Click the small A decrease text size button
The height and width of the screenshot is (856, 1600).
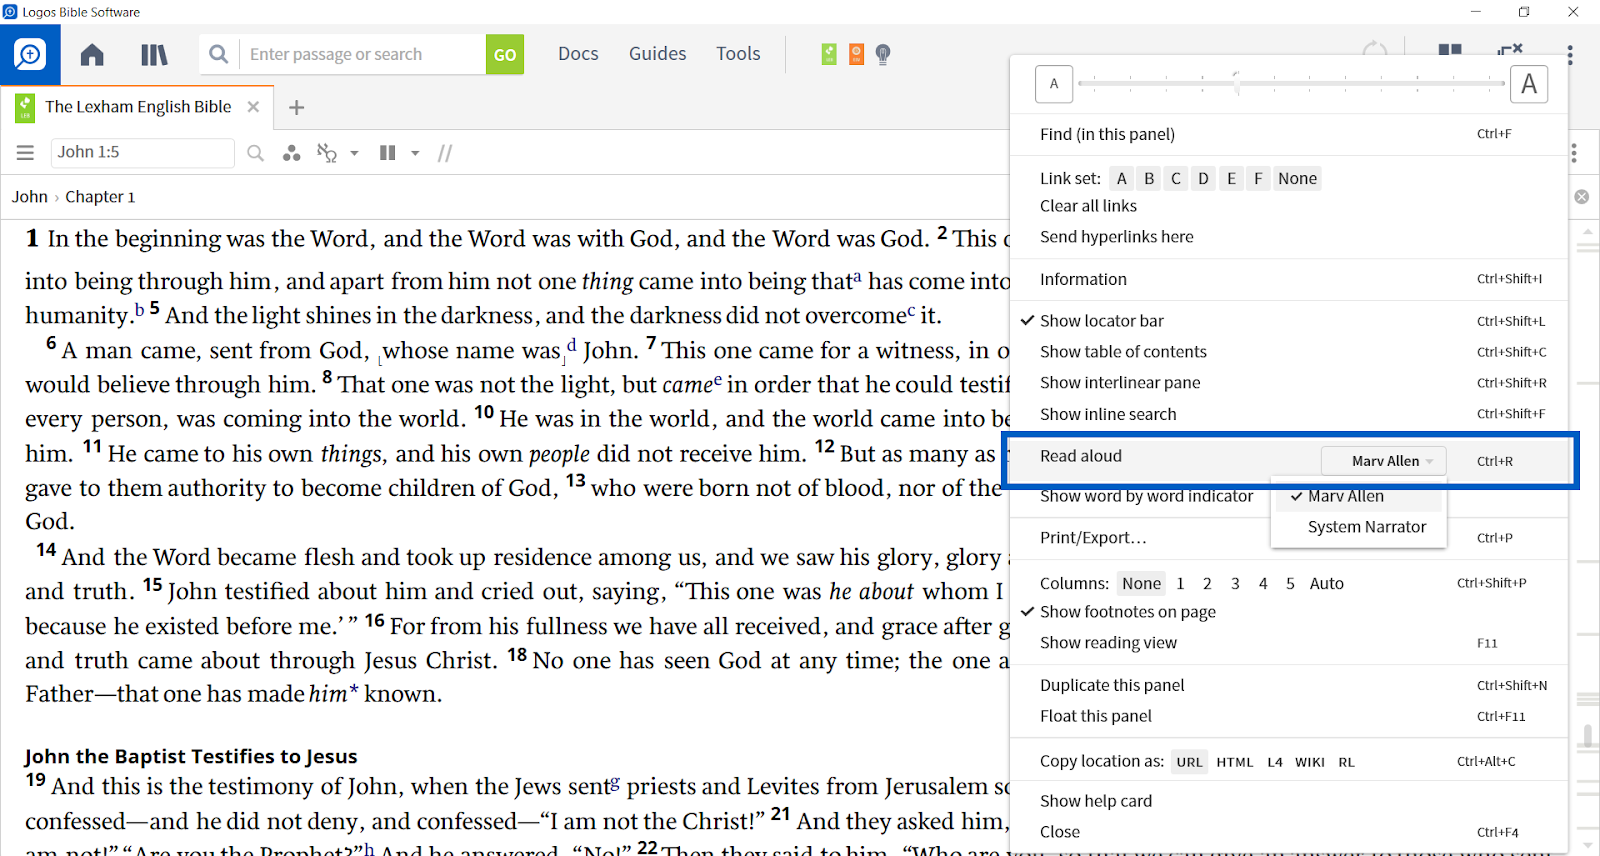click(x=1054, y=84)
